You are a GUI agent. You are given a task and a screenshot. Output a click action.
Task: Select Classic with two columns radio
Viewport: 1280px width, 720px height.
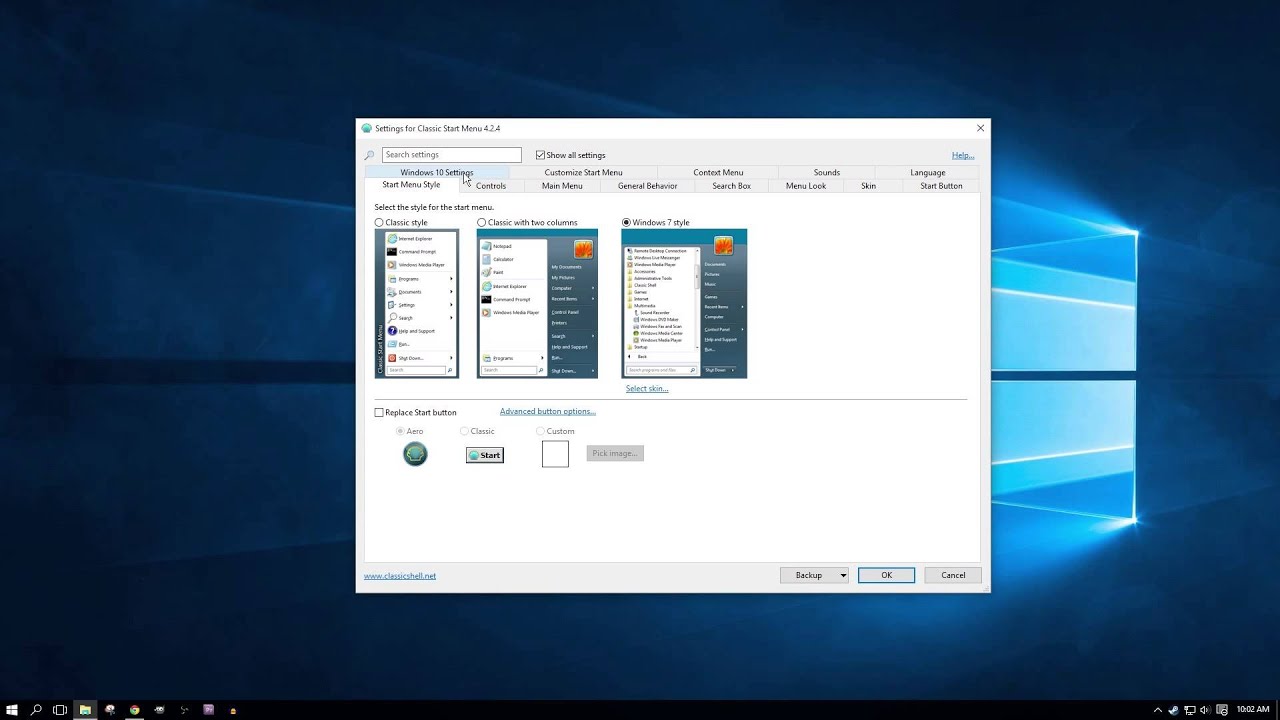pos(482,223)
